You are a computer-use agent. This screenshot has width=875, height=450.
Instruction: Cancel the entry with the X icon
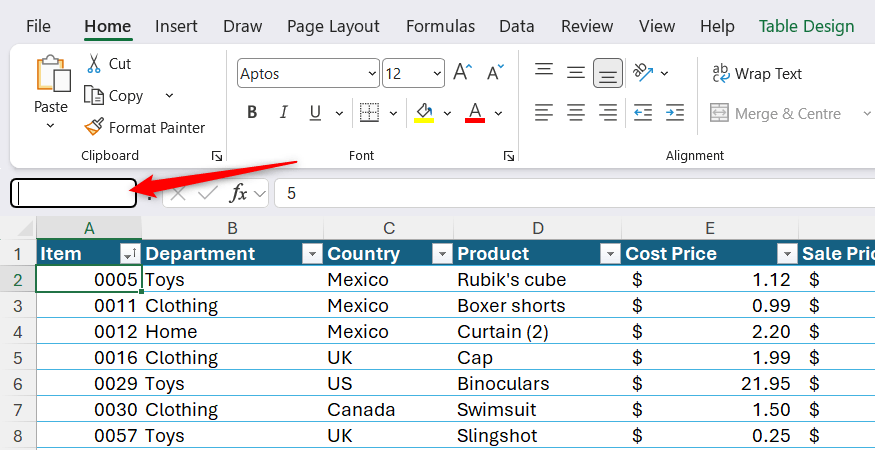click(x=177, y=194)
